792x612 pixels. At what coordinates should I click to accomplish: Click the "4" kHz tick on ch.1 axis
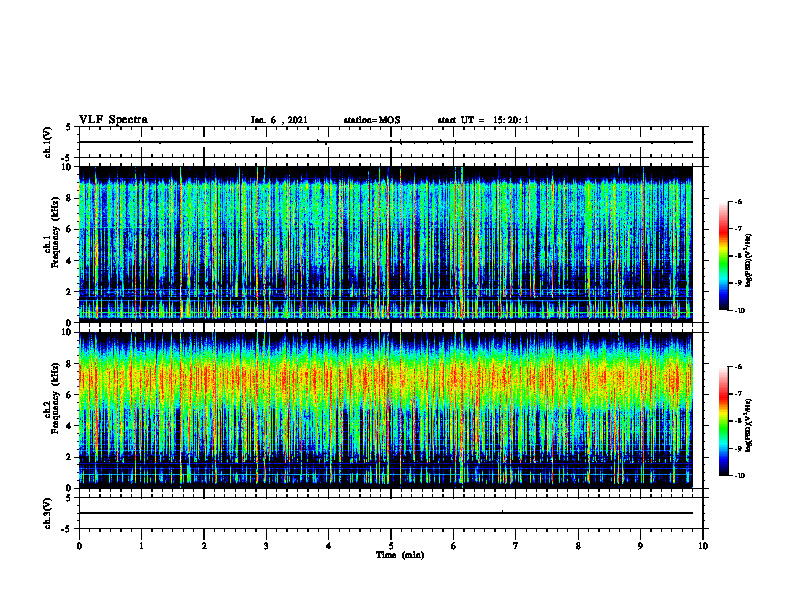coord(70,261)
